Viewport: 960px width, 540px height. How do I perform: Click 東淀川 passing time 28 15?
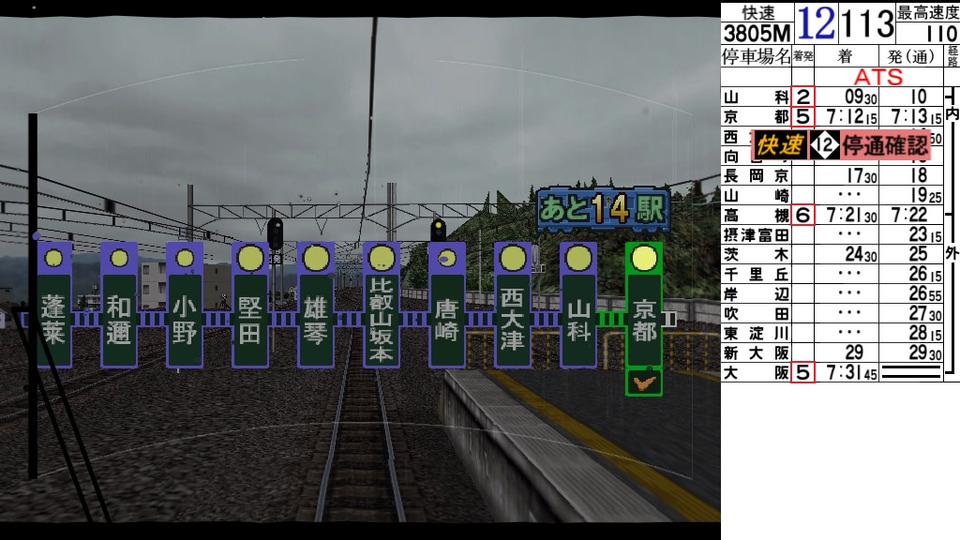925,333
